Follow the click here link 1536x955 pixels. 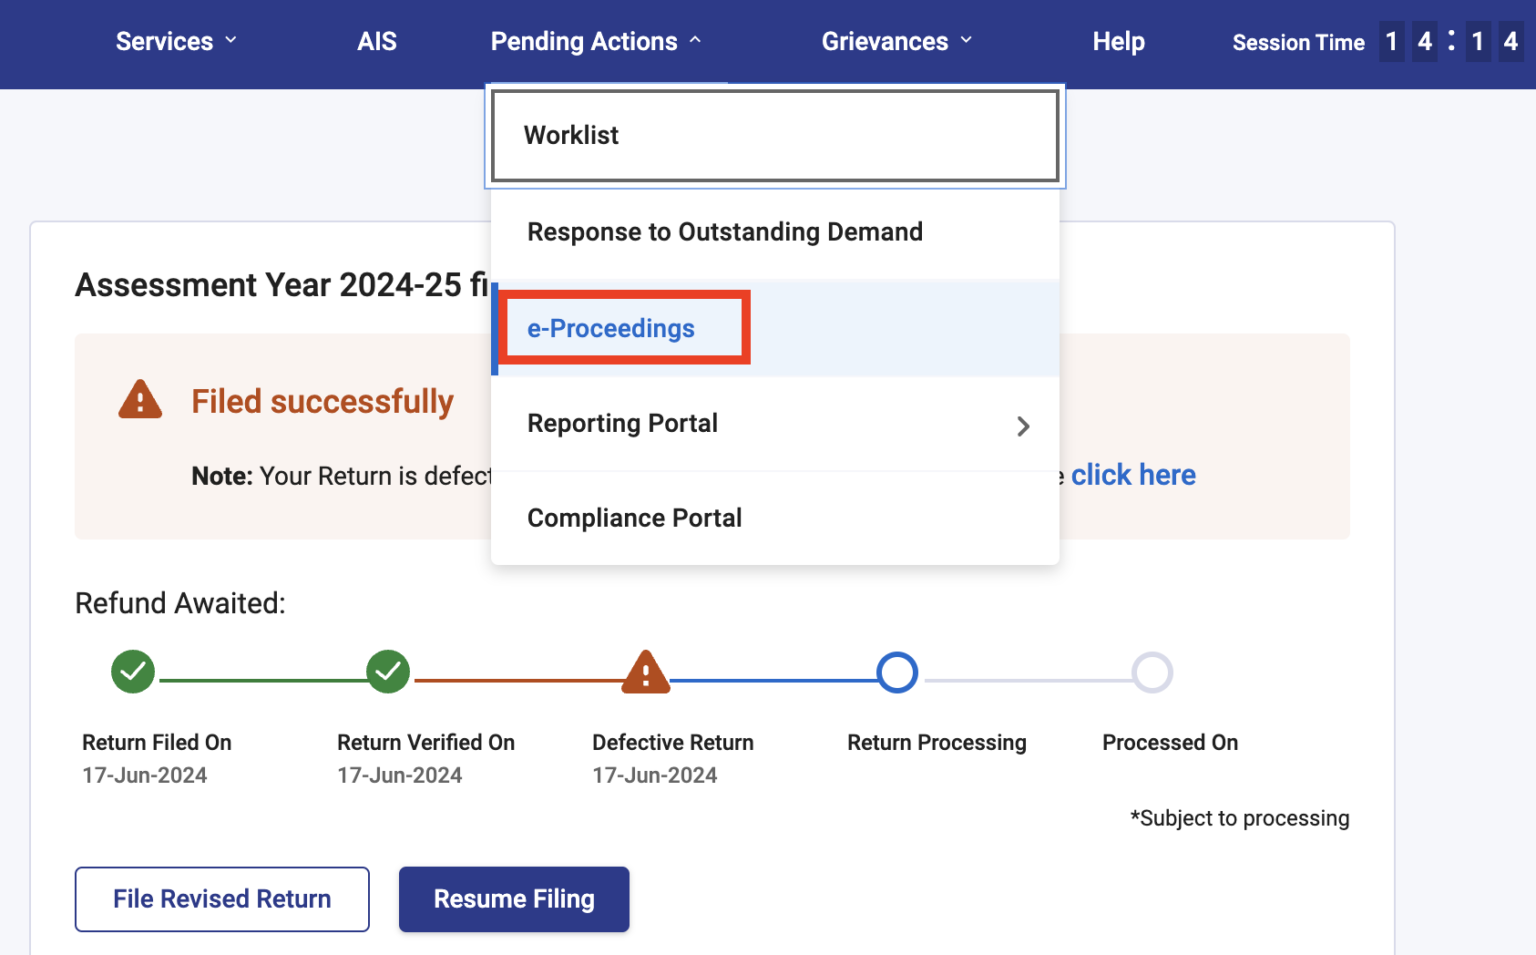1133,474
